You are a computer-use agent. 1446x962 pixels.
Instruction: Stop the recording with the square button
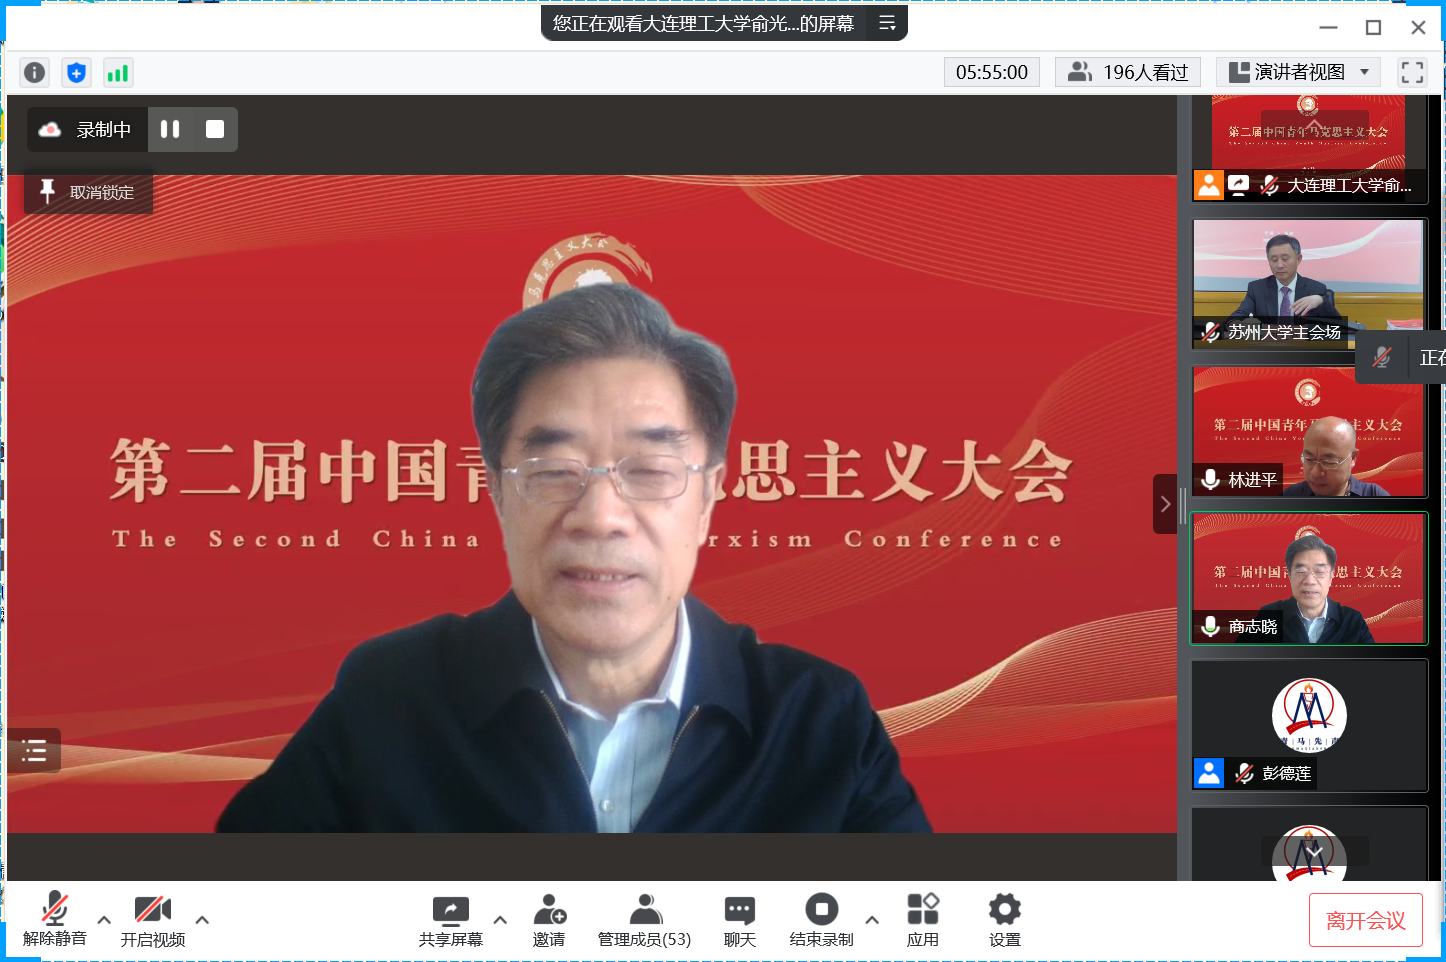point(215,129)
